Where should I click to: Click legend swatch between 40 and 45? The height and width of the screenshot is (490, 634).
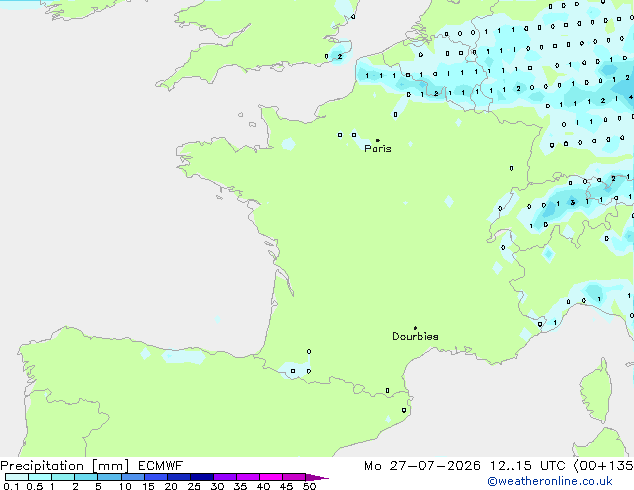(271, 477)
